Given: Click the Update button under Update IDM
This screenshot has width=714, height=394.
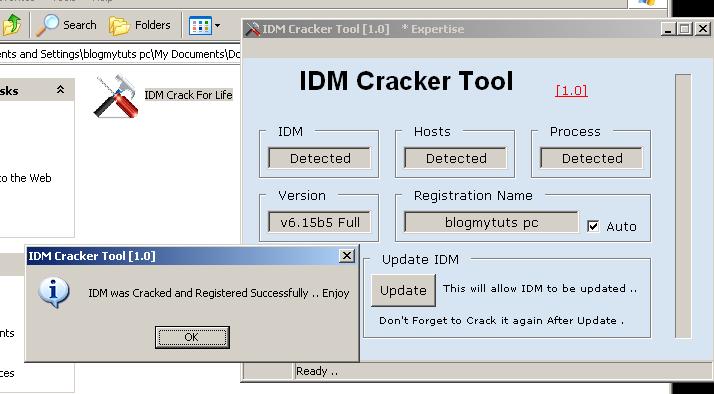Looking at the screenshot, I should pyautogui.click(x=403, y=290).
